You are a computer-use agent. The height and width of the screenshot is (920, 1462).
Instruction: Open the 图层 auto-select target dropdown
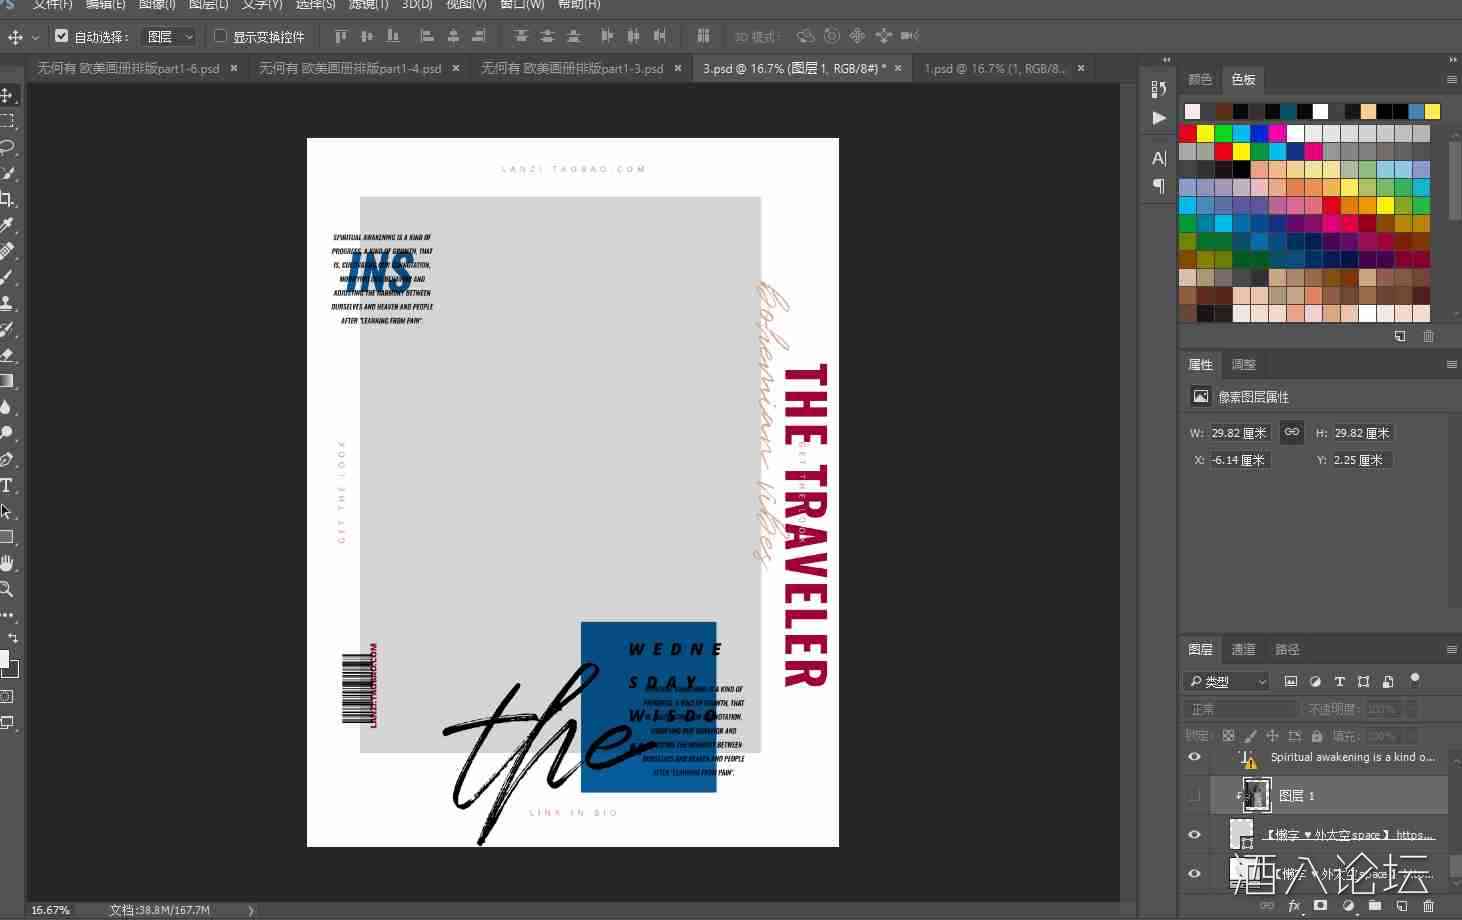tap(169, 37)
